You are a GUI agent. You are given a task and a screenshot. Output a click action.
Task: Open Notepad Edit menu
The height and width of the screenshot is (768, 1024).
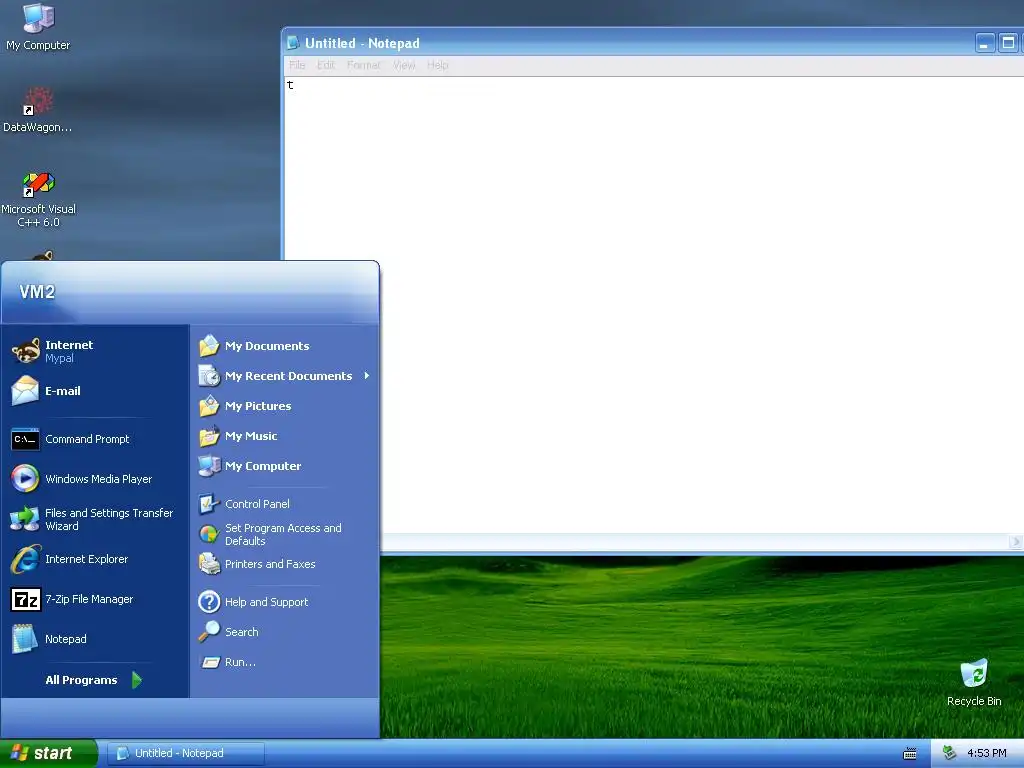coord(326,65)
